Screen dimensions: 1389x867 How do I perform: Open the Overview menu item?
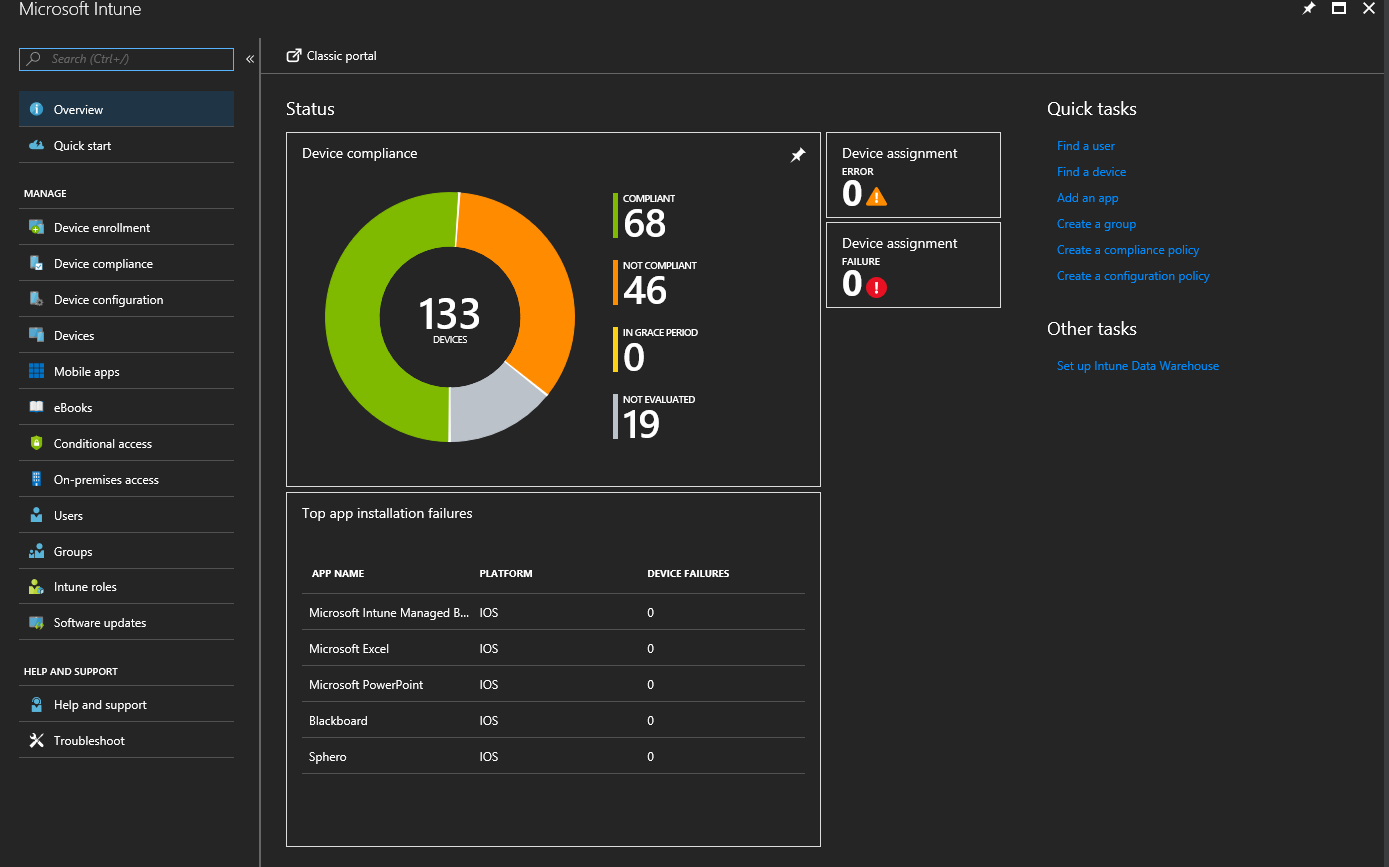point(126,109)
